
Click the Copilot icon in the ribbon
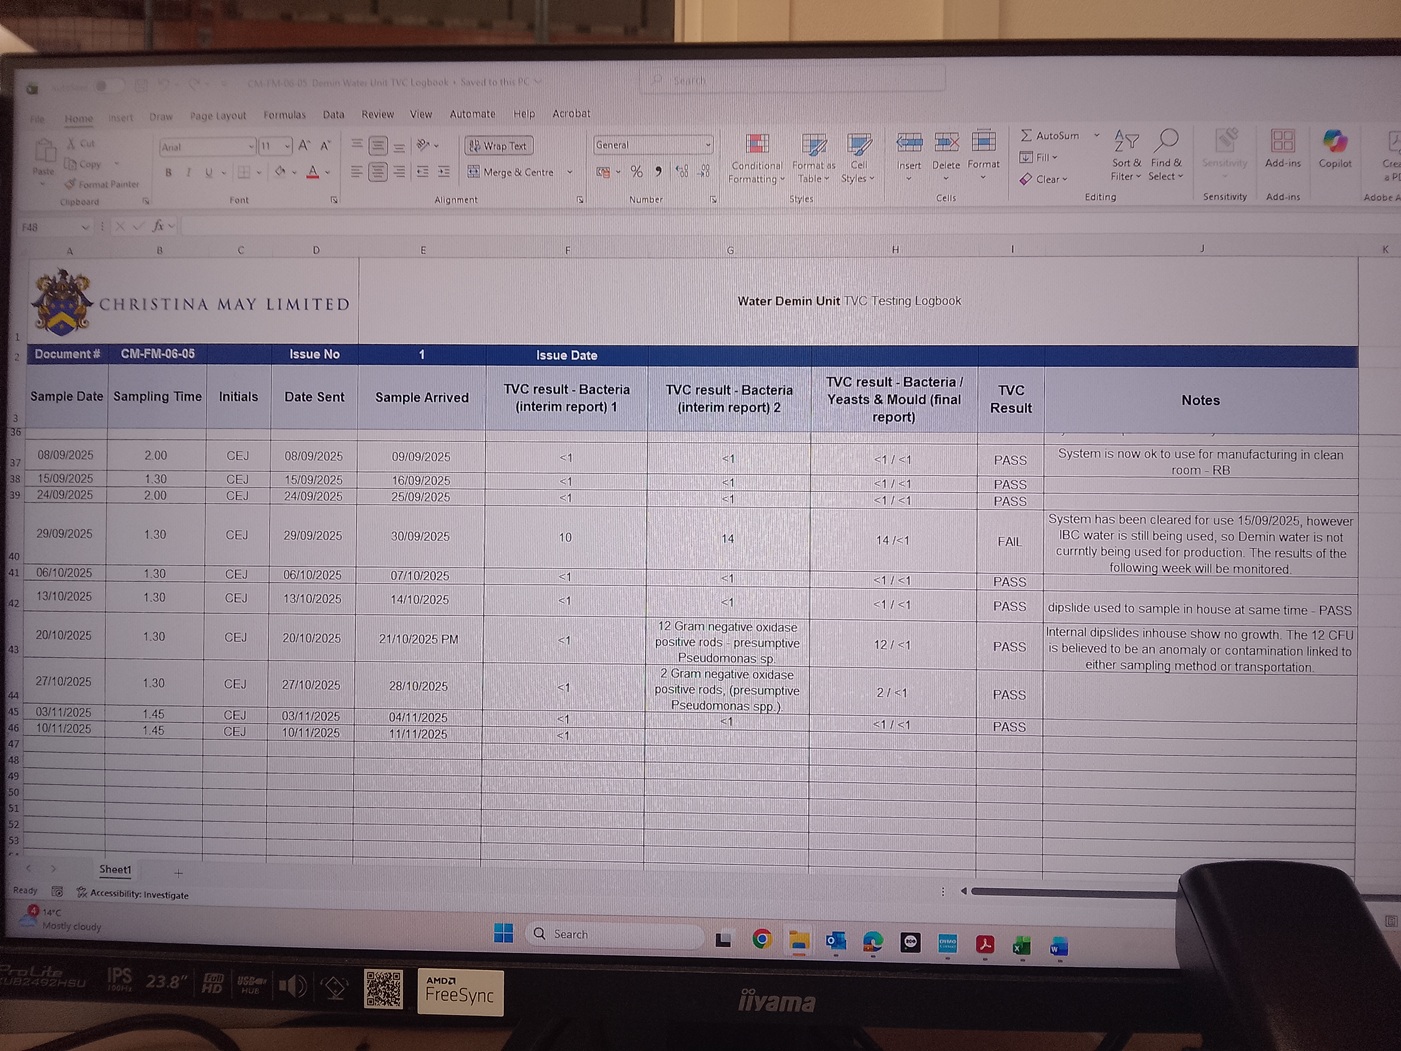click(x=1334, y=149)
